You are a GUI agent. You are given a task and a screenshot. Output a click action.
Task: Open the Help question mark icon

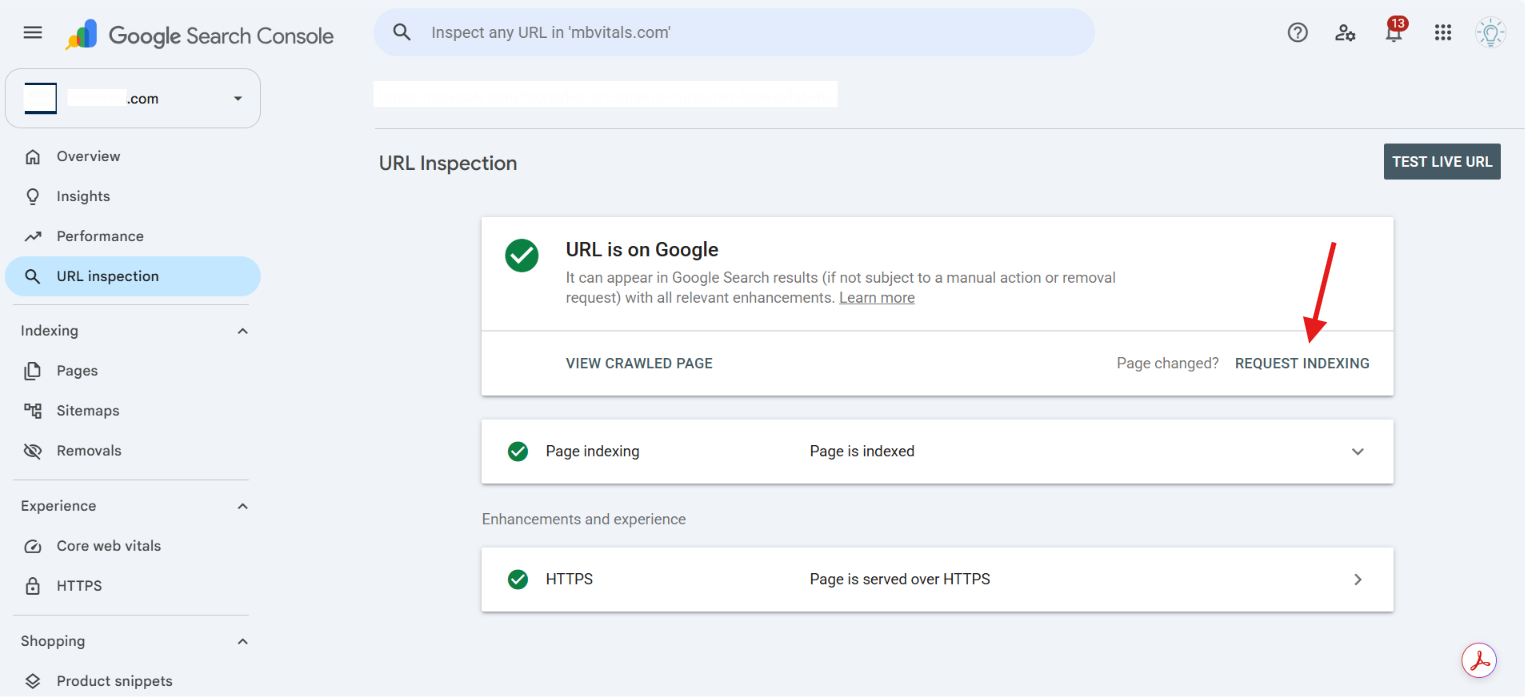pyautogui.click(x=1298, y=33)
